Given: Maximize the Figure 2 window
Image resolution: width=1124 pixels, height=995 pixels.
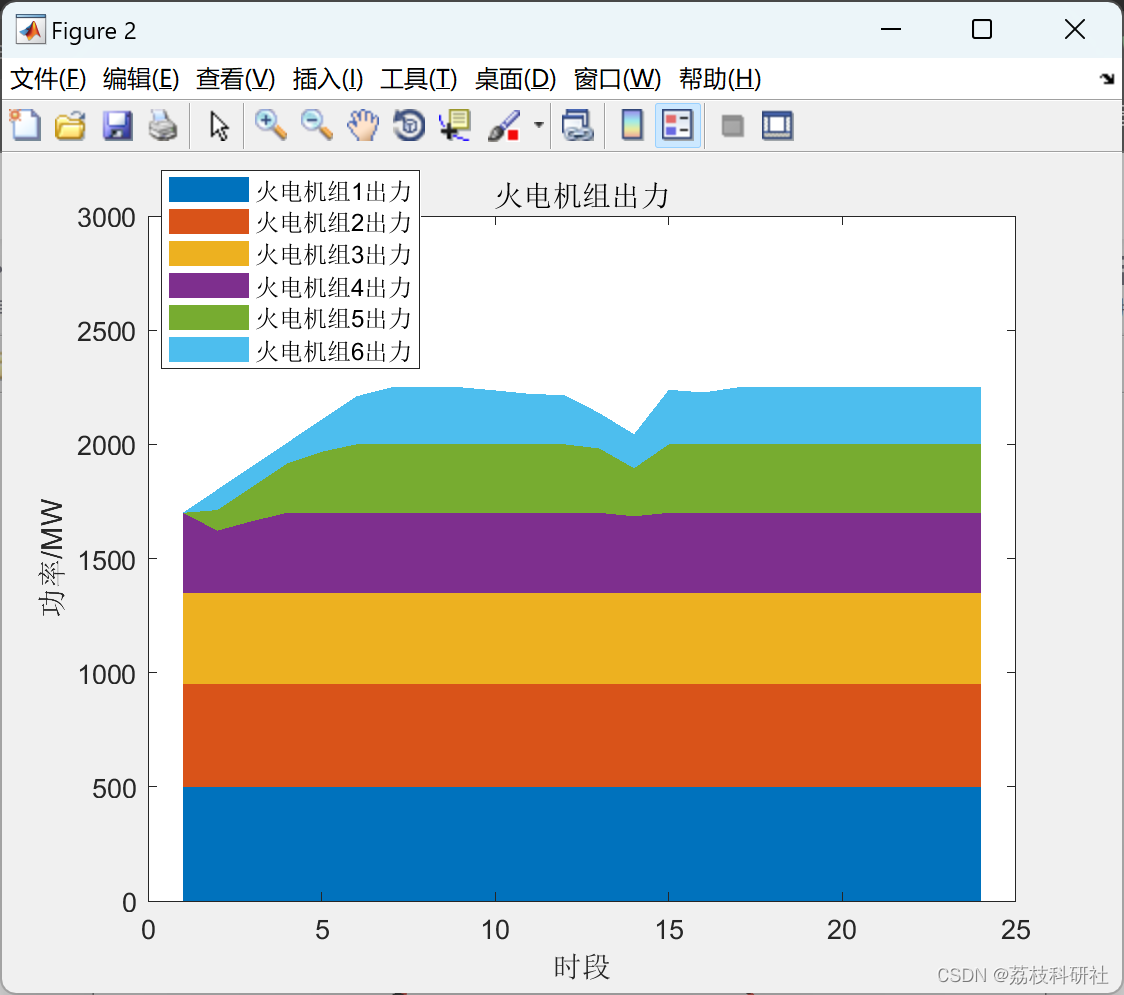Looking at the screenshot, I should click(982, 29).
